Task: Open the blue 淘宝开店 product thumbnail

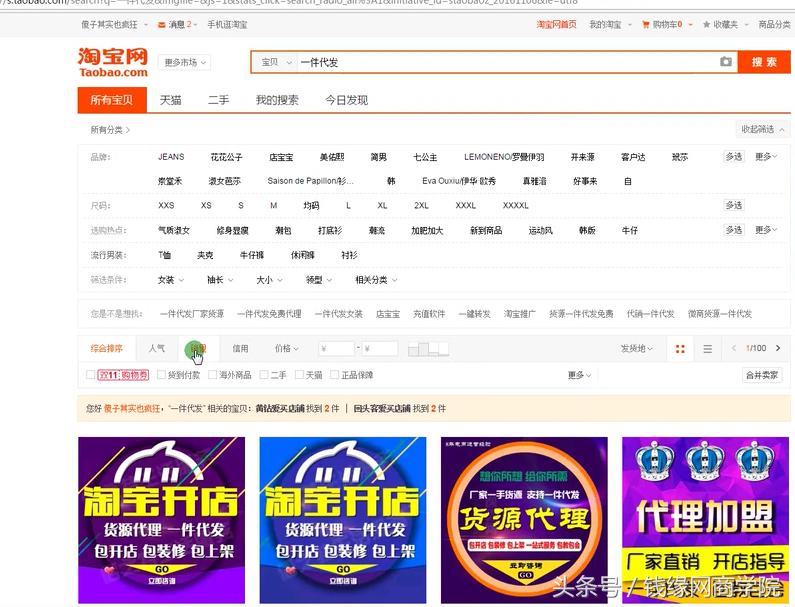Action: tap(343, 520)
